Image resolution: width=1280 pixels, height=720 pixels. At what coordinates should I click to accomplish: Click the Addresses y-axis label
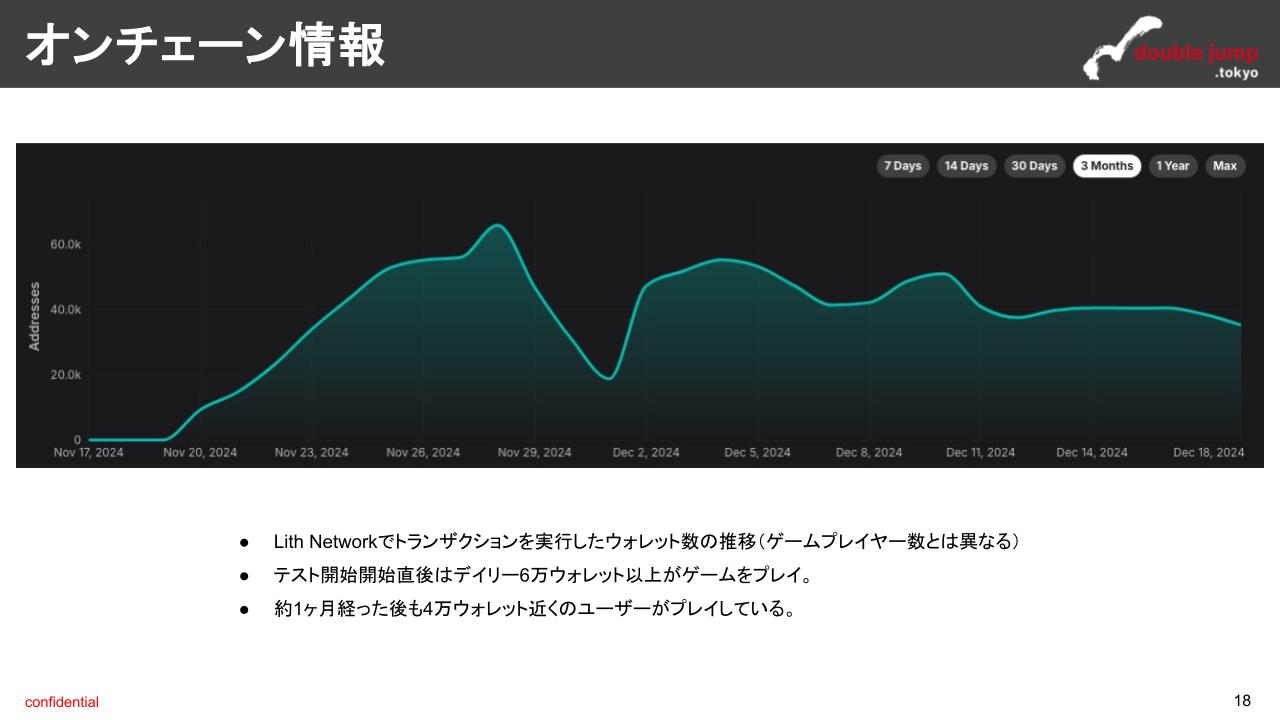[x=35, y=316]
